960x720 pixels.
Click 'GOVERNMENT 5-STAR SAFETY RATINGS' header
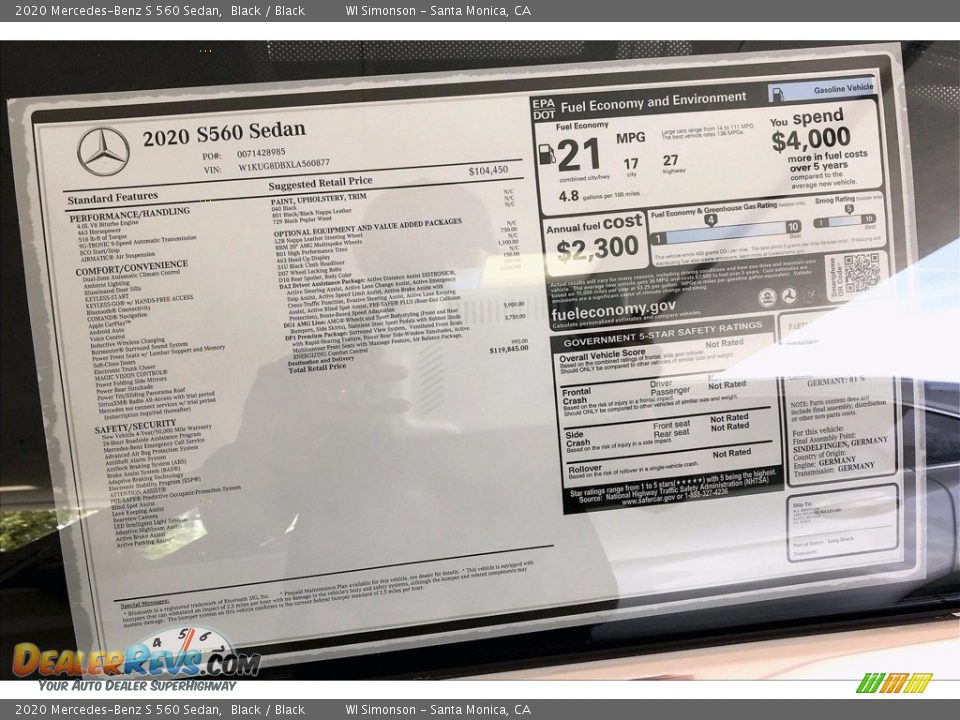pyautogui.click(x=662, y=334)
